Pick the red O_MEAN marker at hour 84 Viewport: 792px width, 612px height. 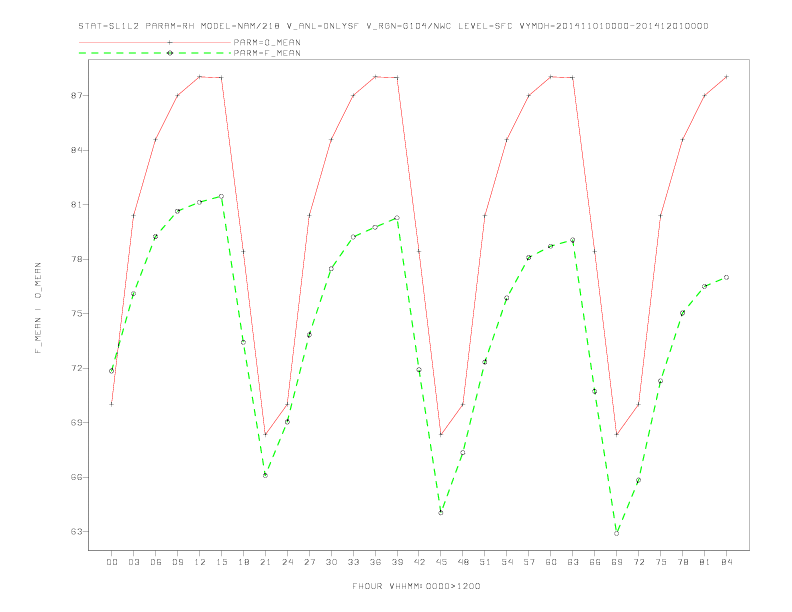726,77
